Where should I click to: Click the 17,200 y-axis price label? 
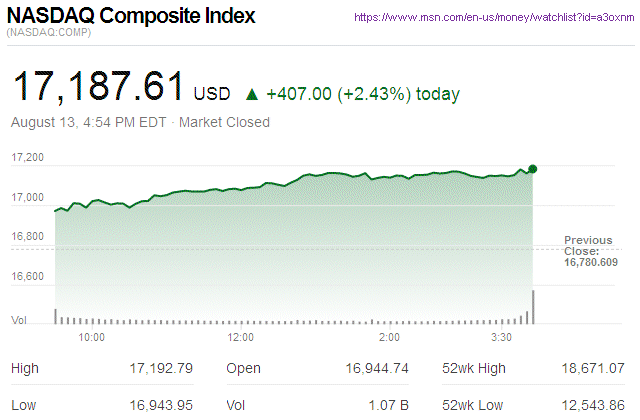(x=27, y=158)
